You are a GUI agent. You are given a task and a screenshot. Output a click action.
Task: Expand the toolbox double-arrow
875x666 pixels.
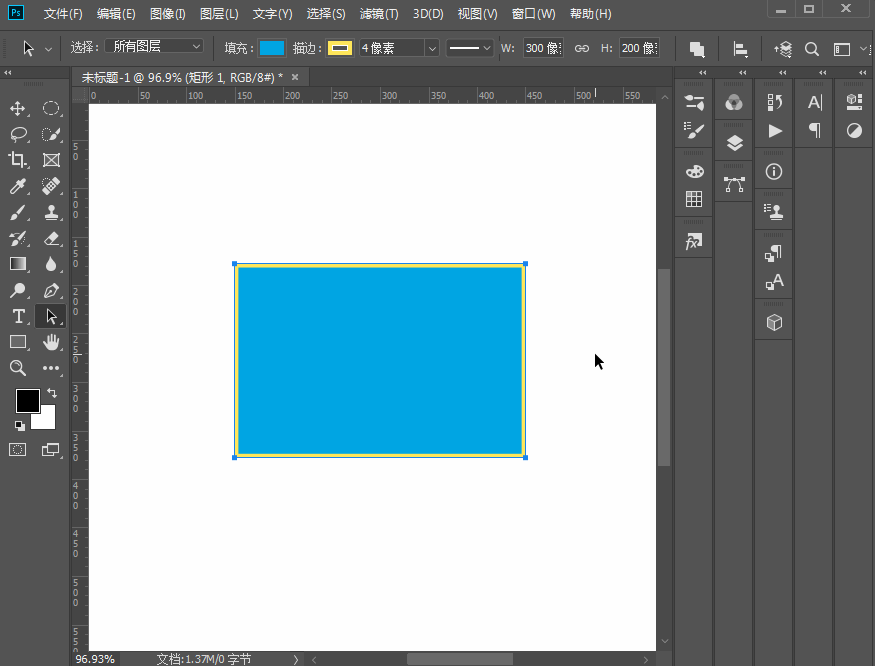pos(8,73)
